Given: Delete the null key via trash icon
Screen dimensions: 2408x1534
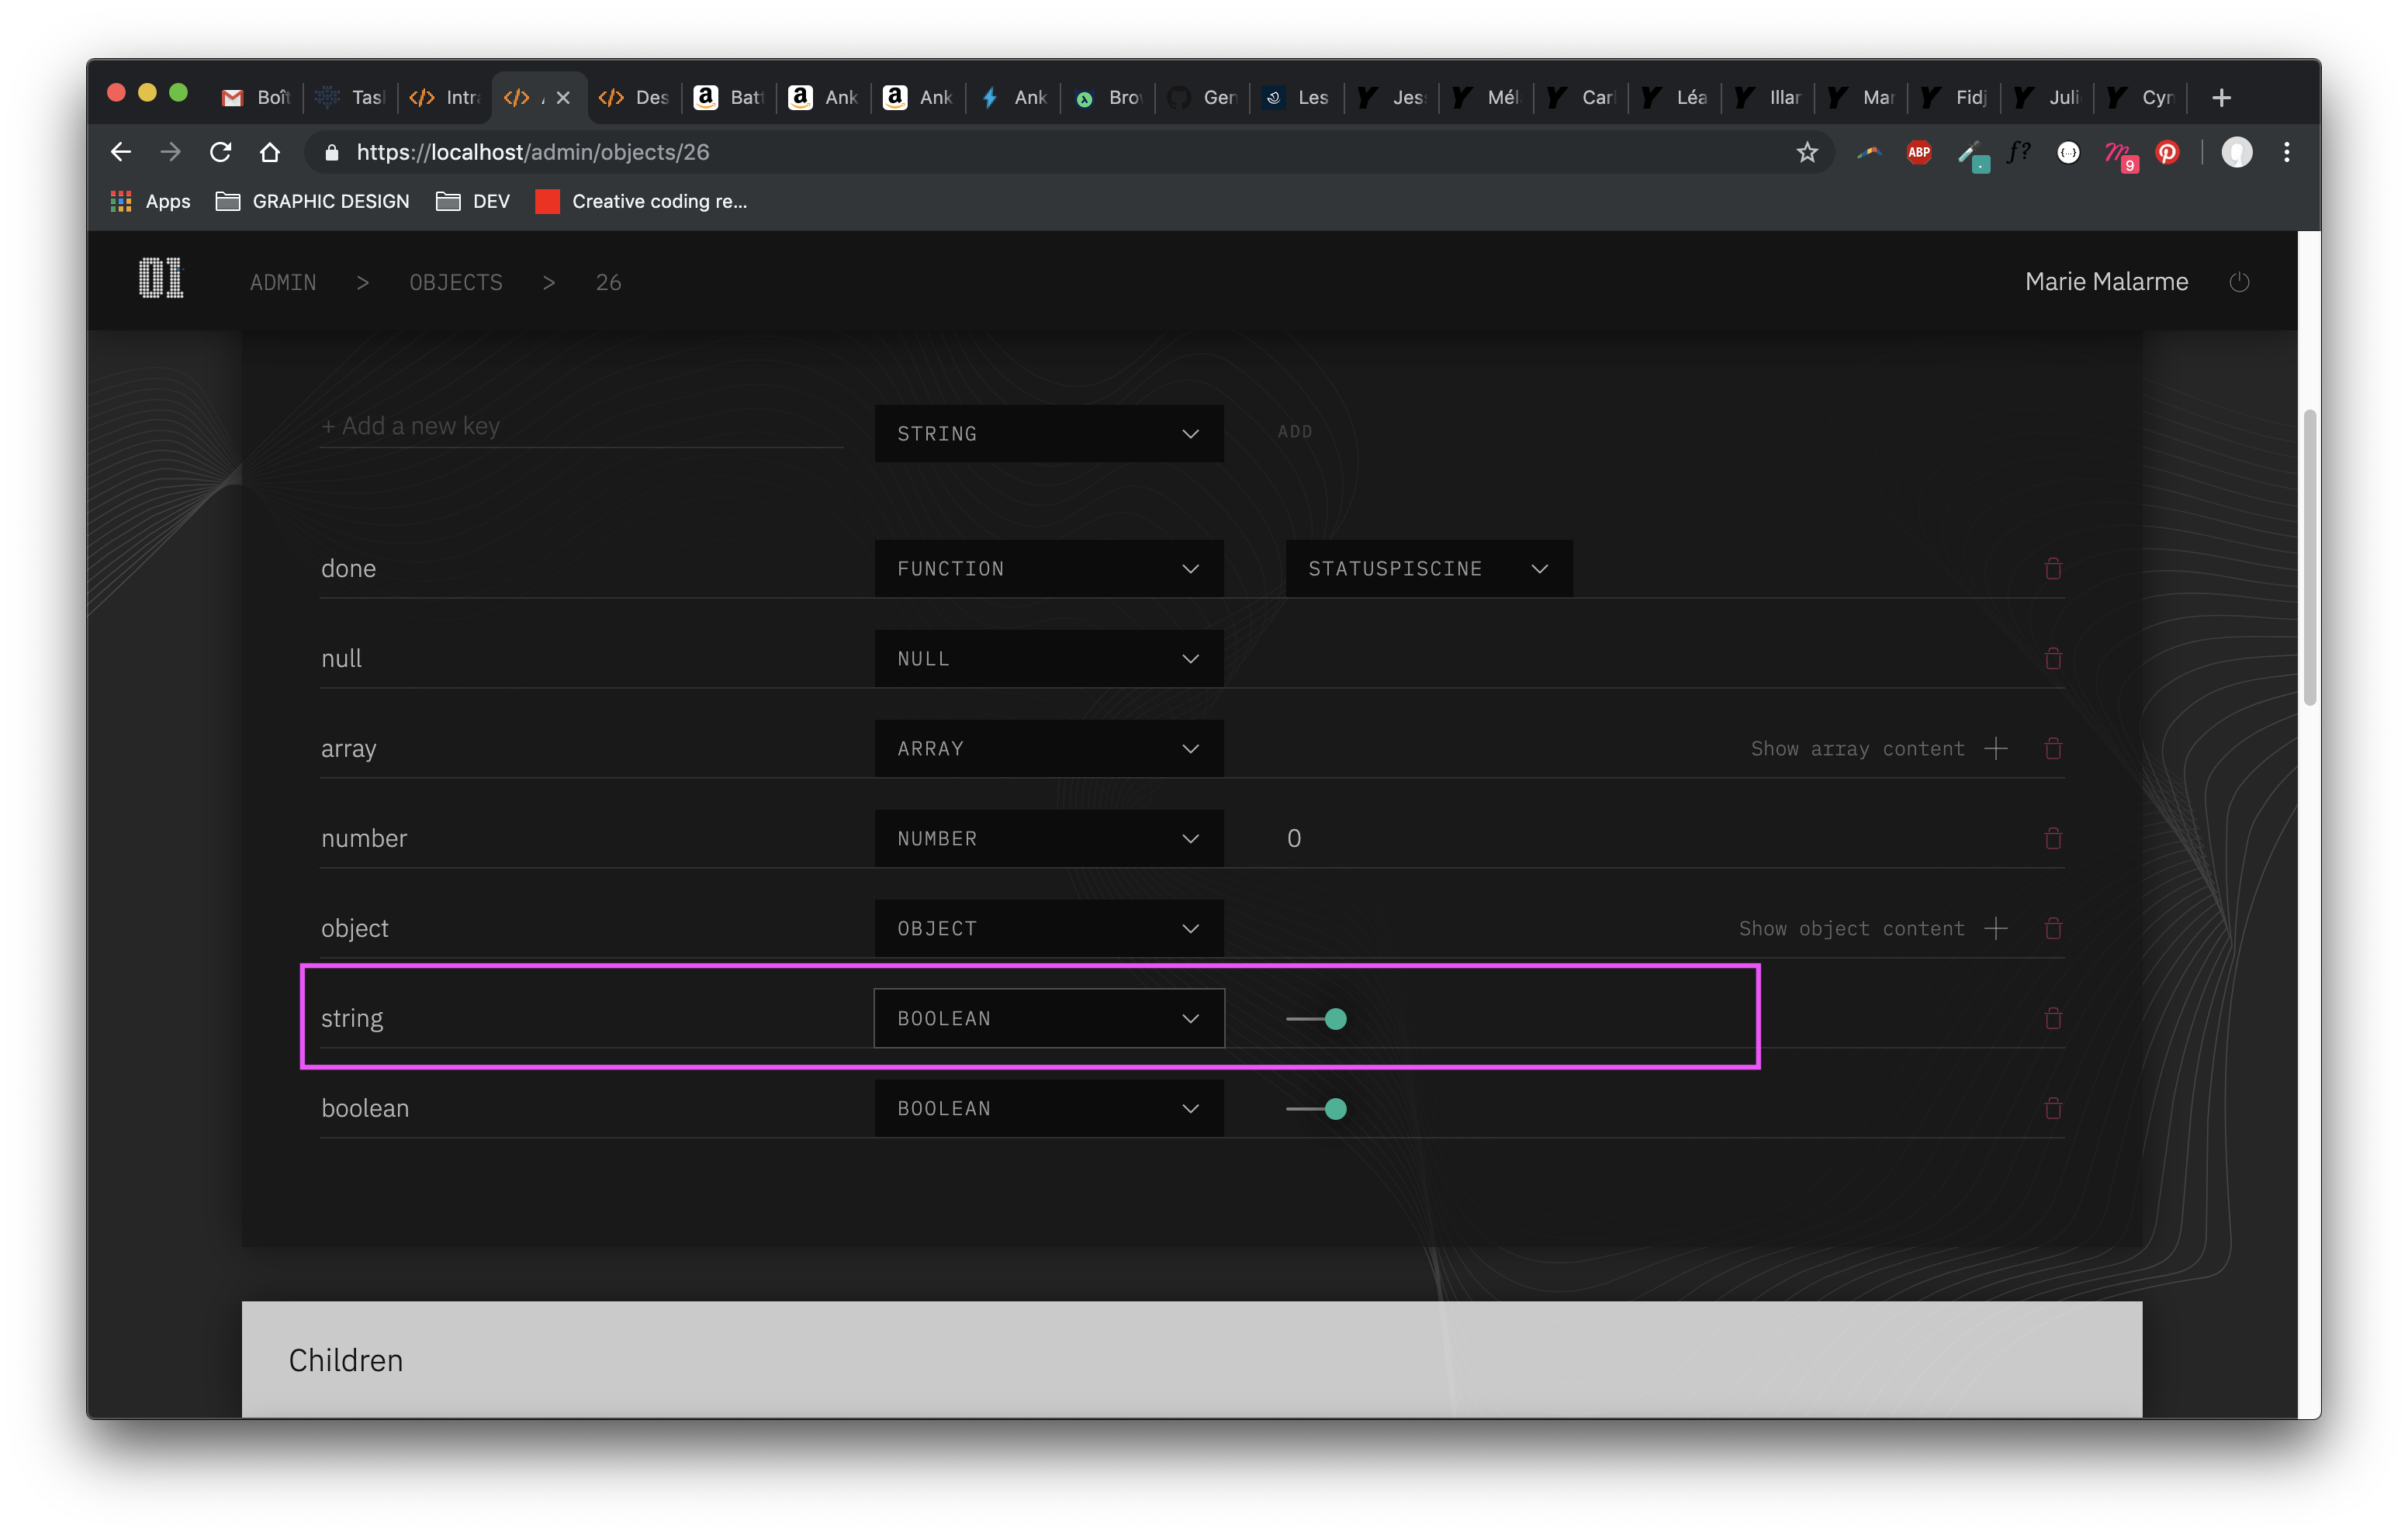Looking at the screenshot, I should tap(2054, 658).
